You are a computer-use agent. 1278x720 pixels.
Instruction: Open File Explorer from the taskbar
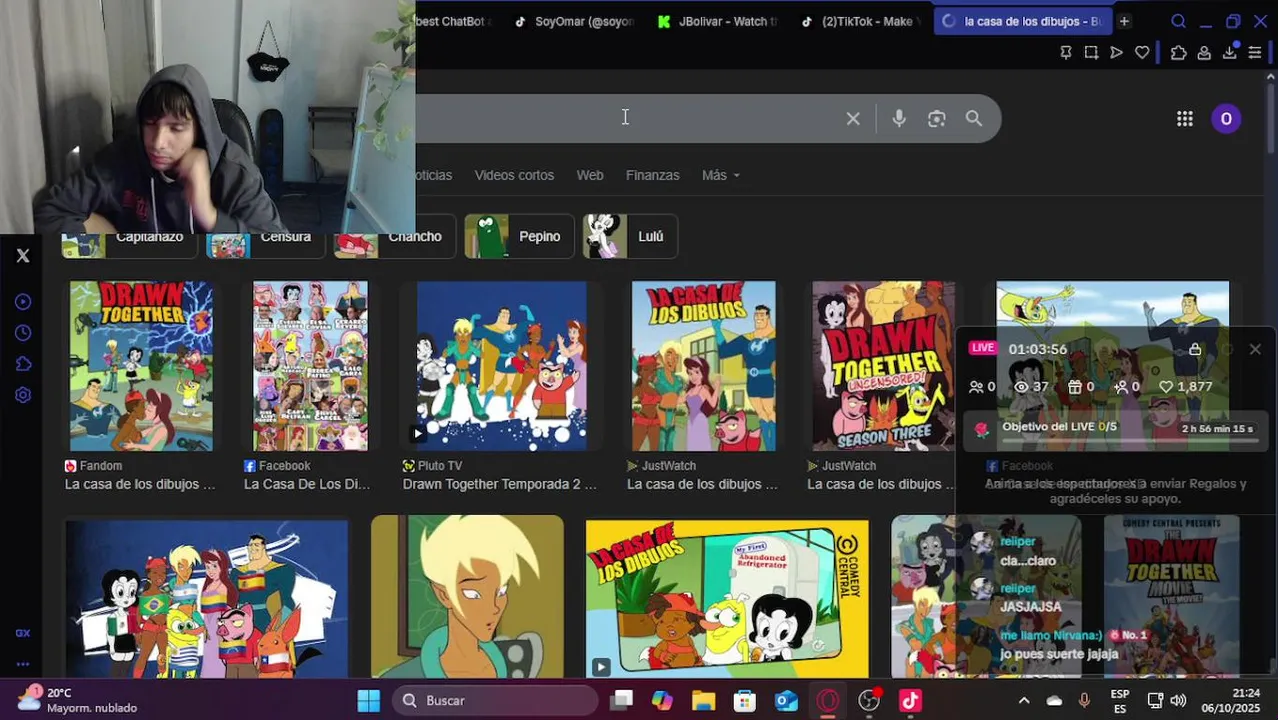[x=703, y=701]
